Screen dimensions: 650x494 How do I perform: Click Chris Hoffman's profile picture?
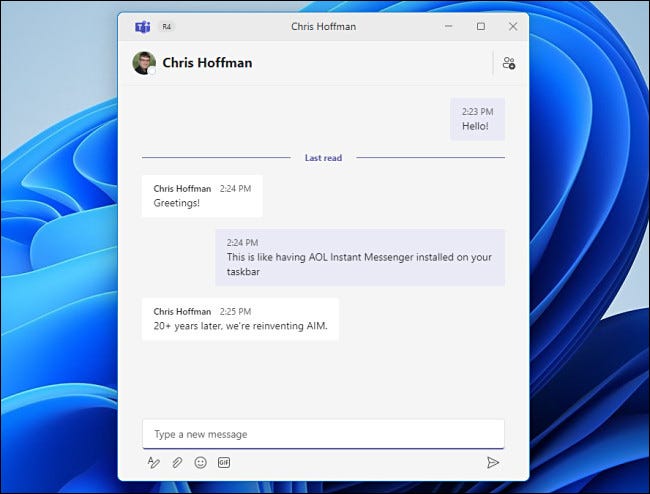(144, 63)
